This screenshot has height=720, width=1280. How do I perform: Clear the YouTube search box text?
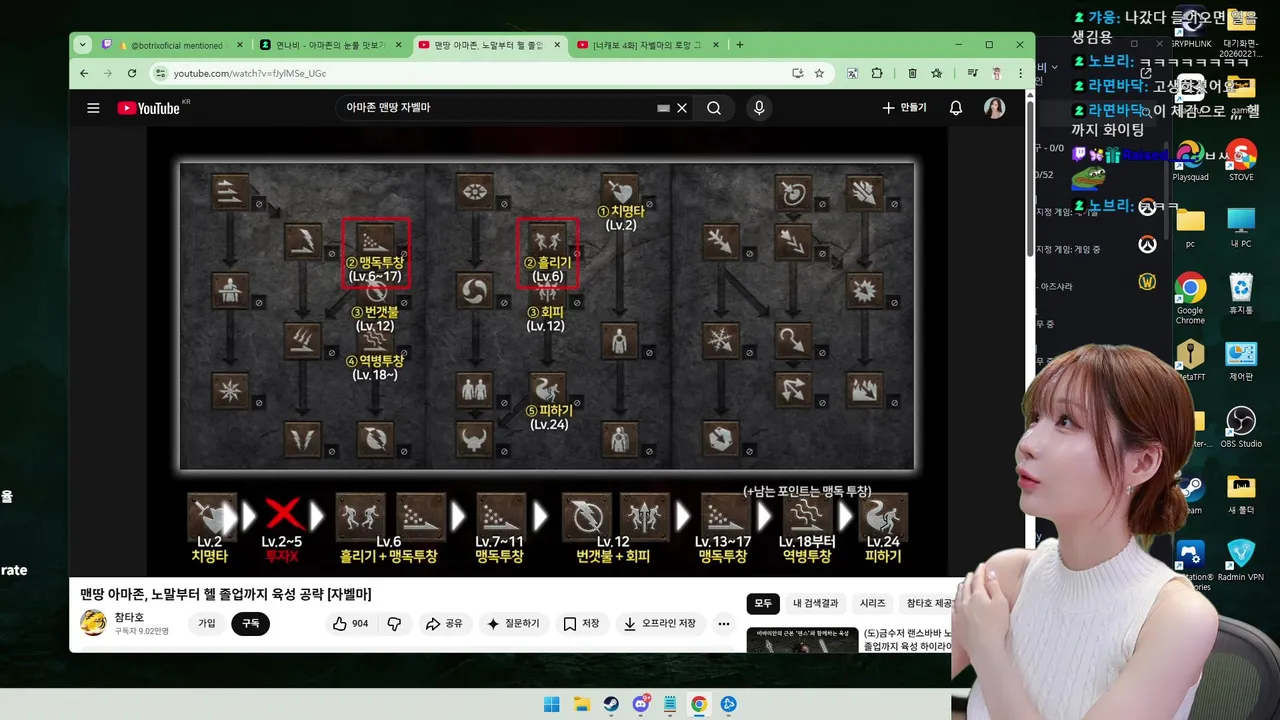click(682, 108)
